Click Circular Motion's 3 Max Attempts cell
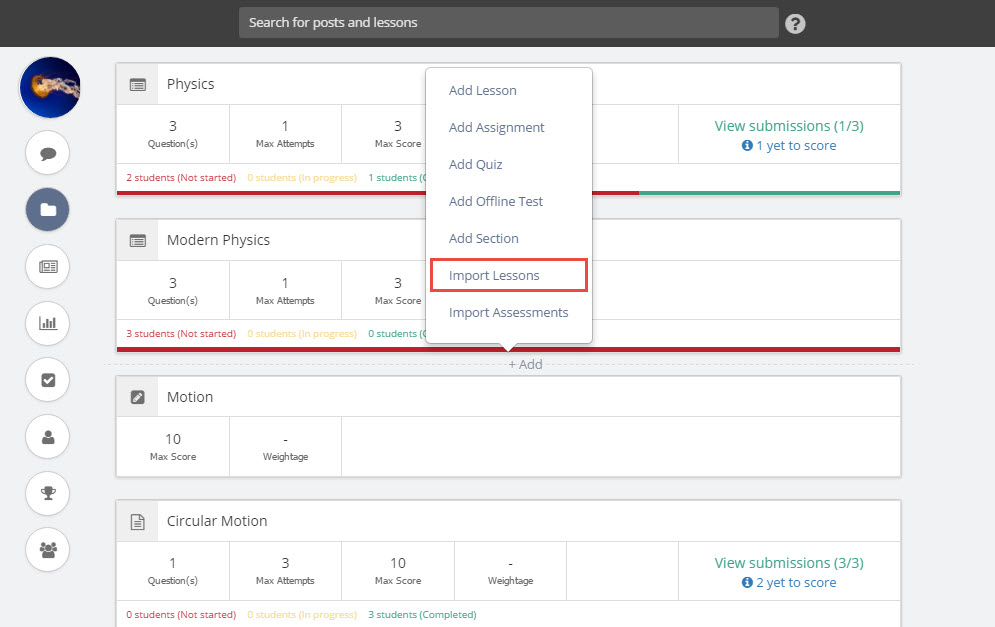995x627 pixels. 286,571
